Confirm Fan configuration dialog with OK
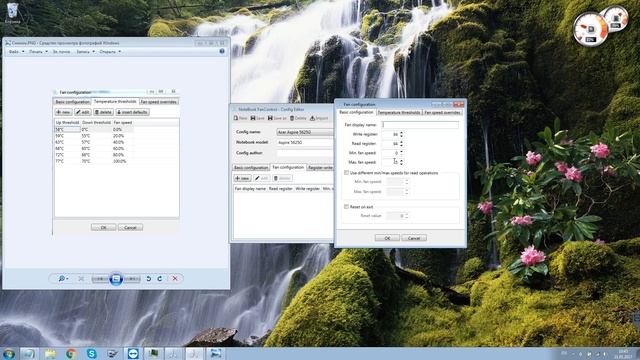This screenshot has width=640, height=360. pyautogui.click(x=387, y=238)
